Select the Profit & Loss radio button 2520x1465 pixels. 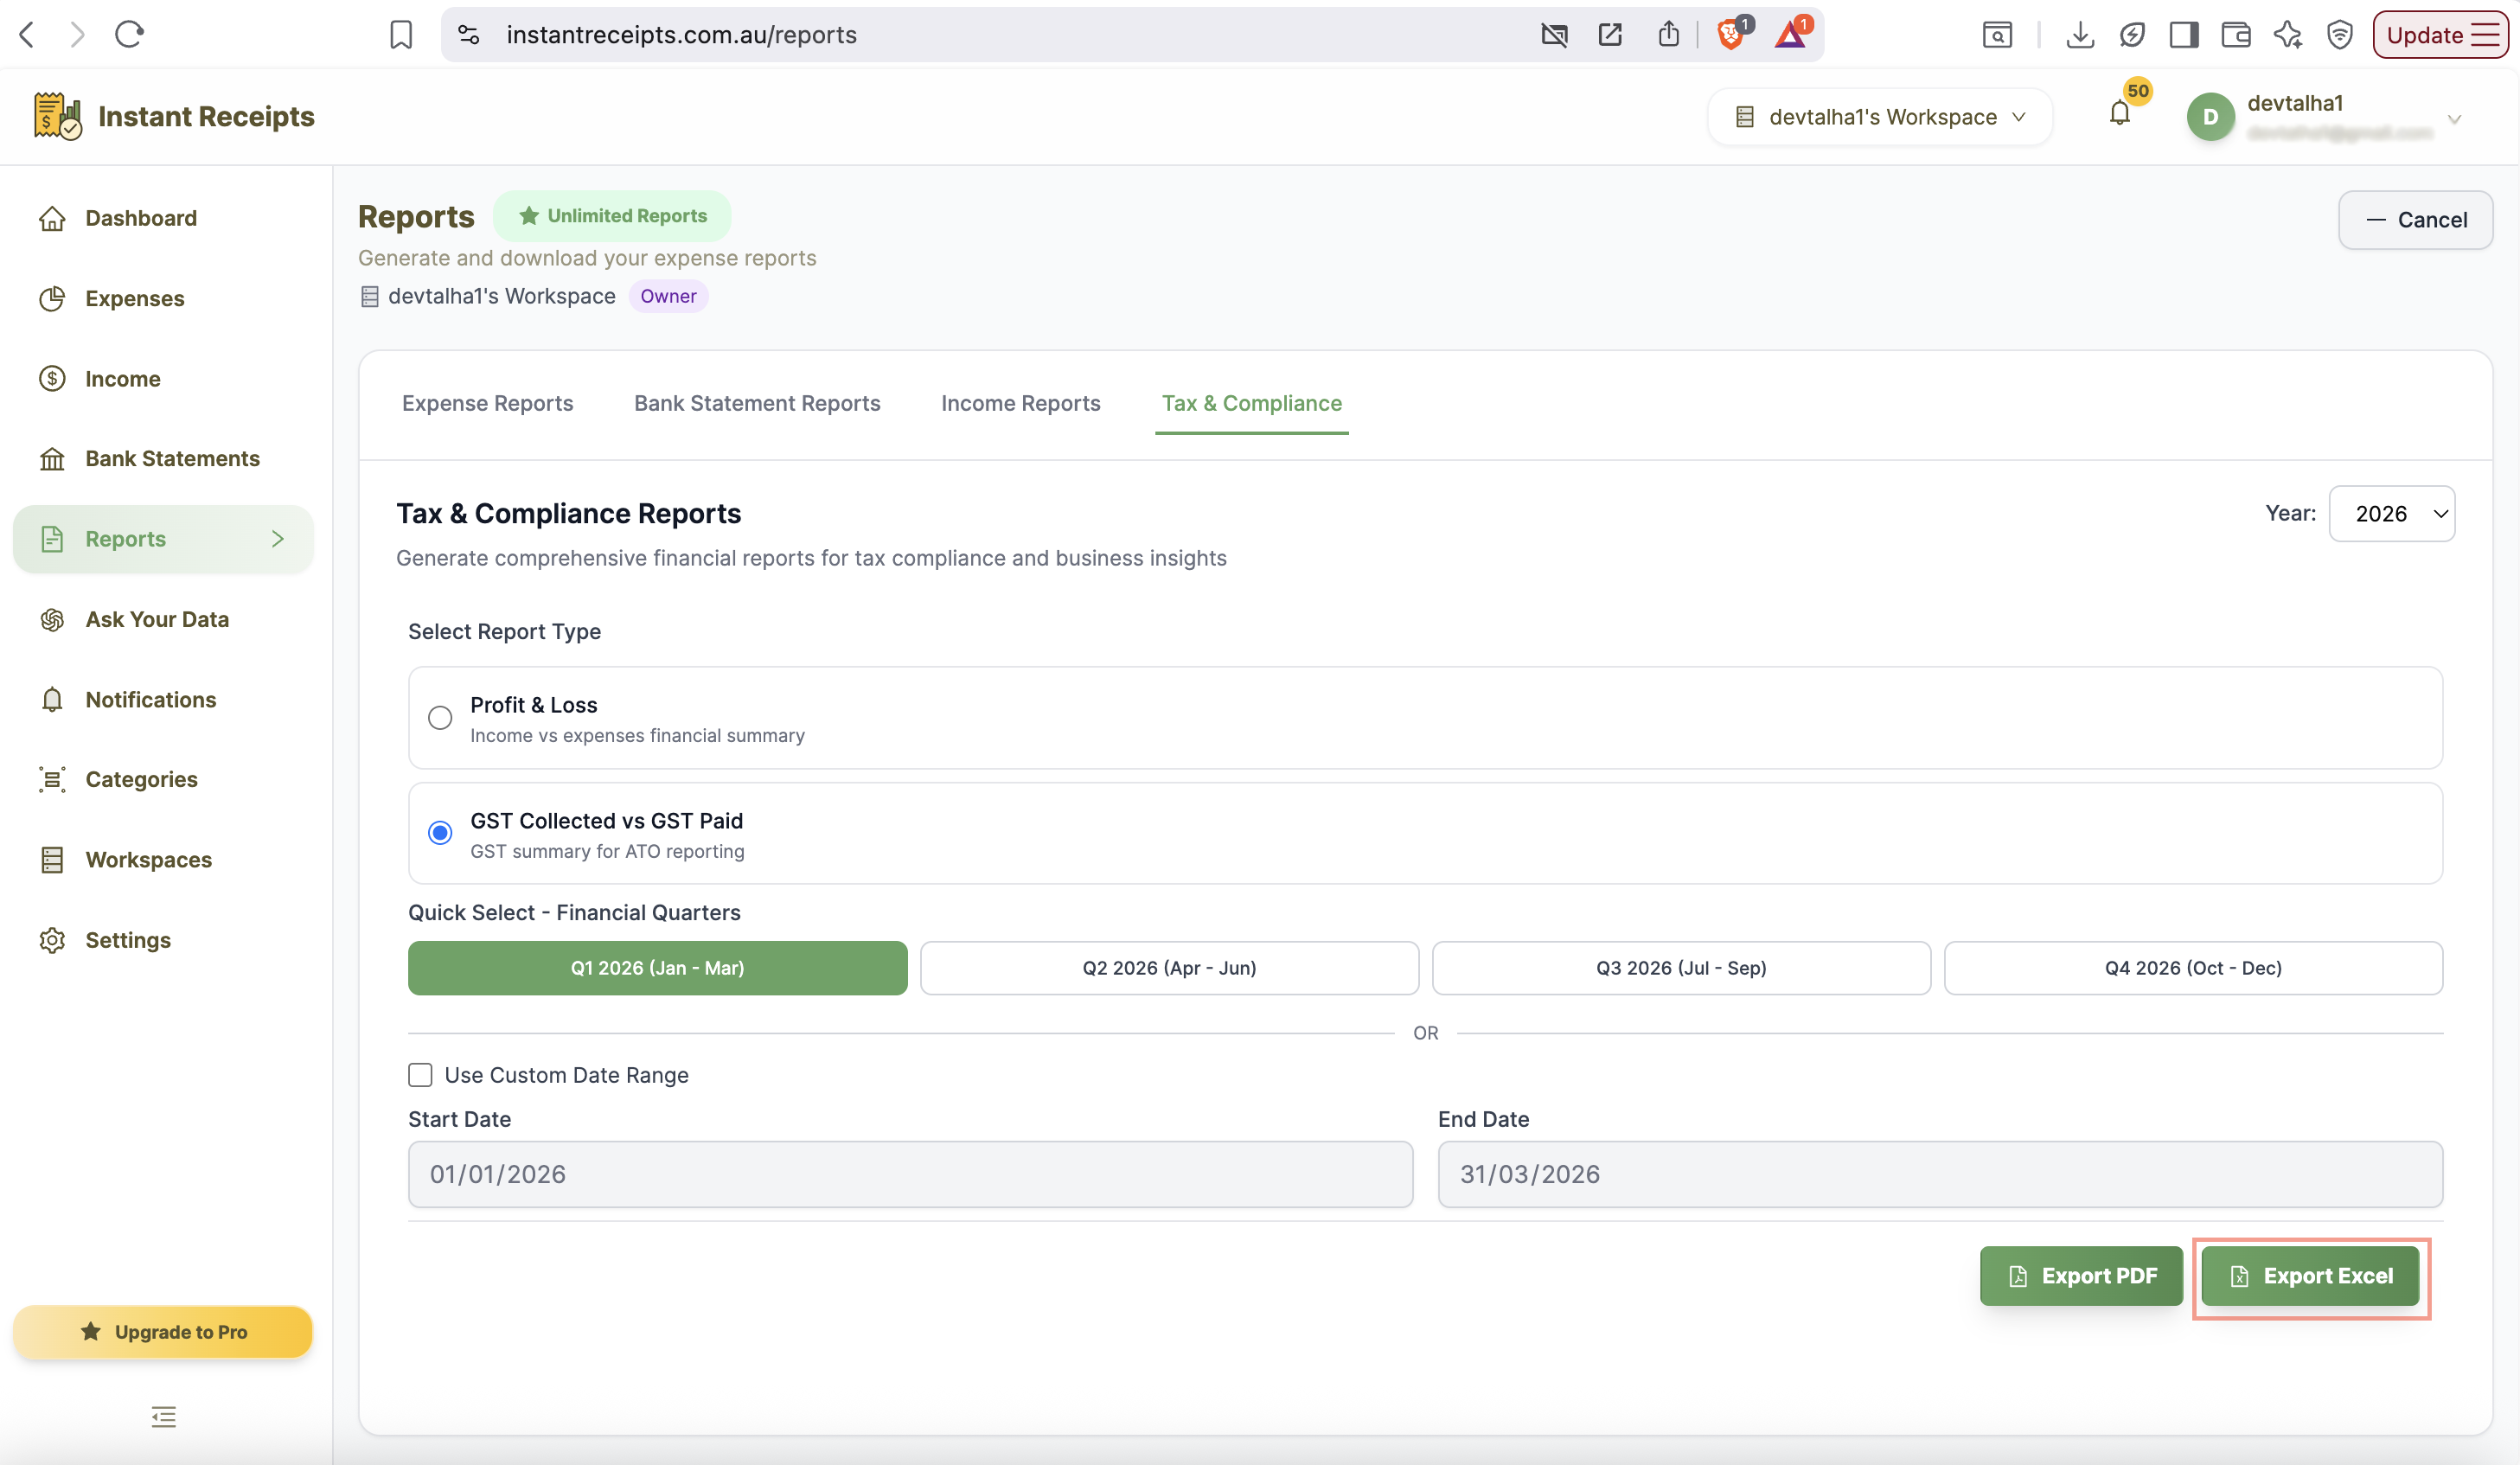[x=440, y=717]
